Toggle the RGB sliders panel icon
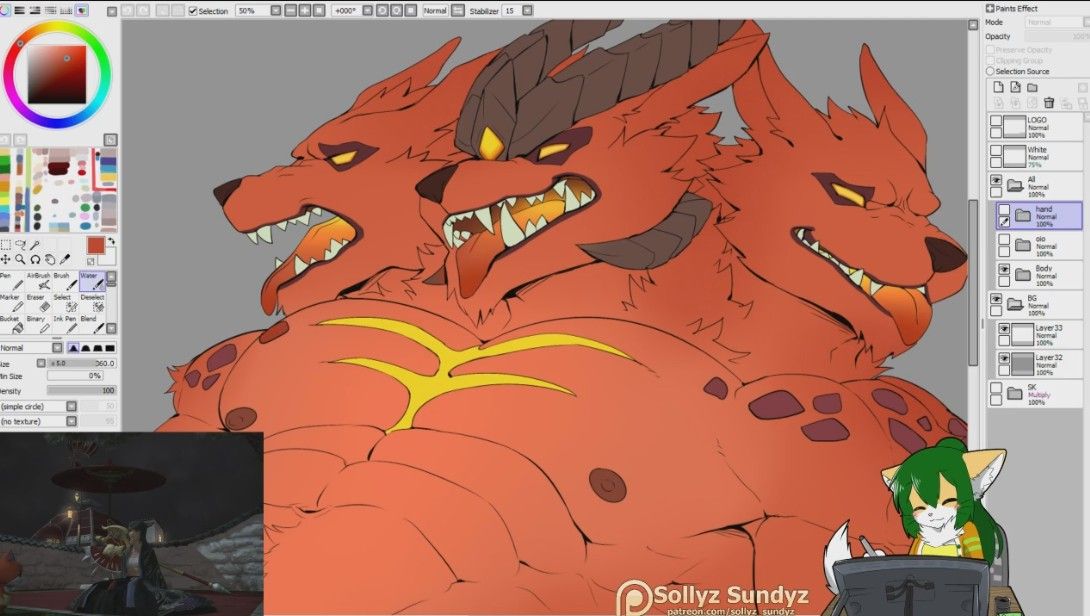Image resolution: width=1090 pixels, height=616 pixels. 19,10
